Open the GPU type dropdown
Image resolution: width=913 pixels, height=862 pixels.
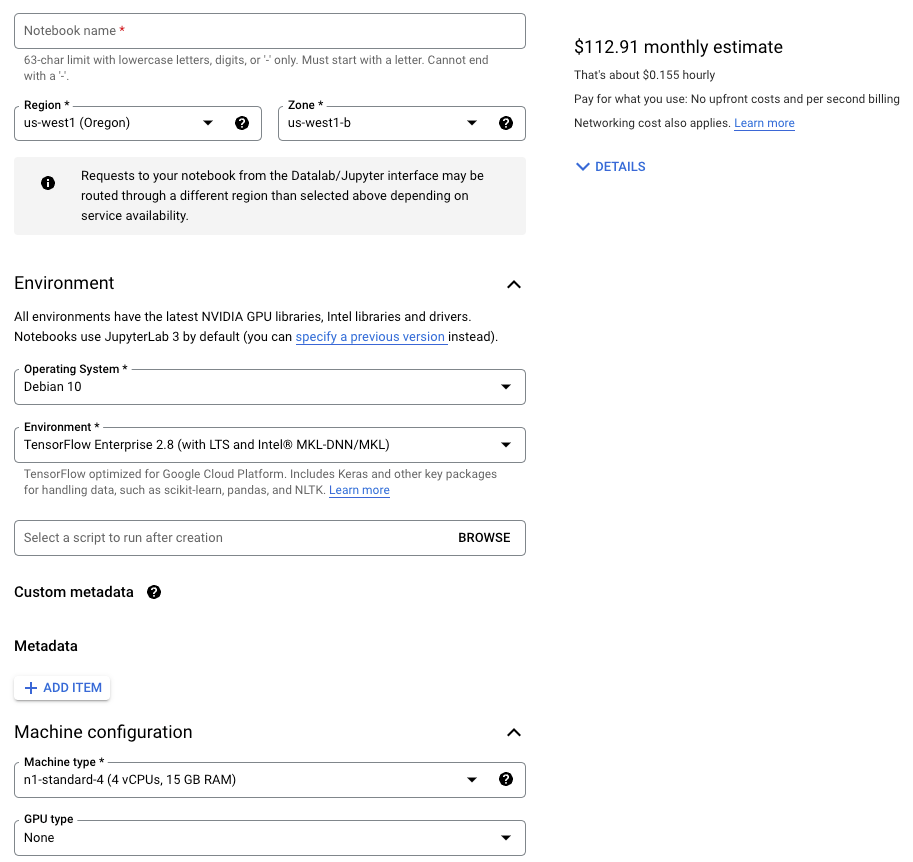269,837
